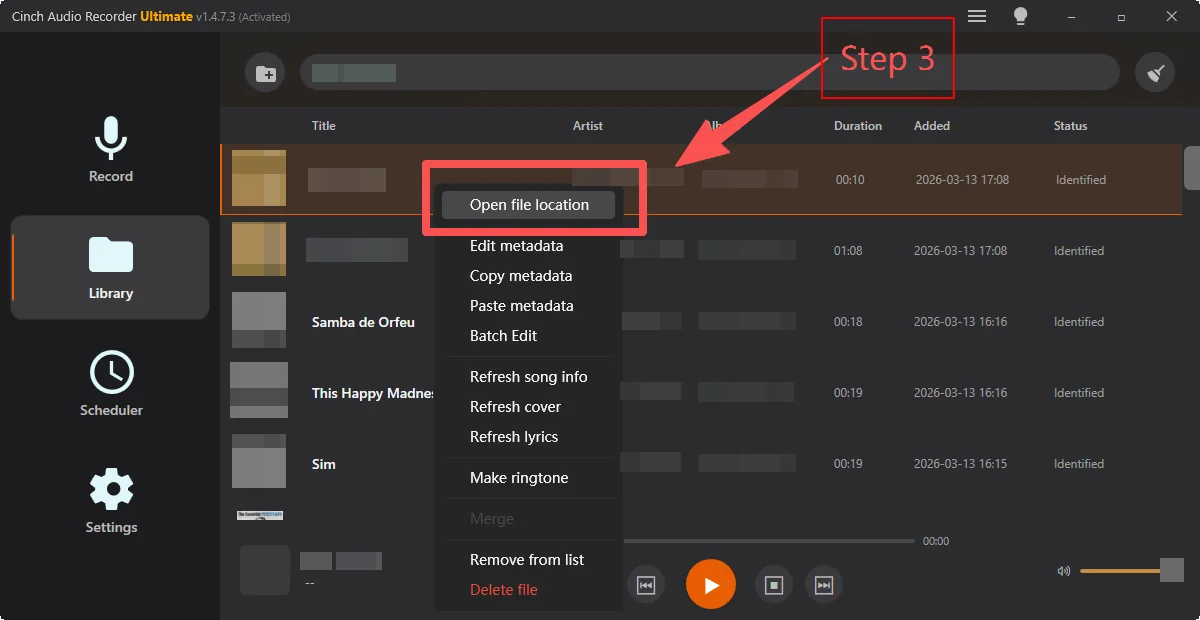Click Open file location
1200x620 pixels.
tap(530, 204)
